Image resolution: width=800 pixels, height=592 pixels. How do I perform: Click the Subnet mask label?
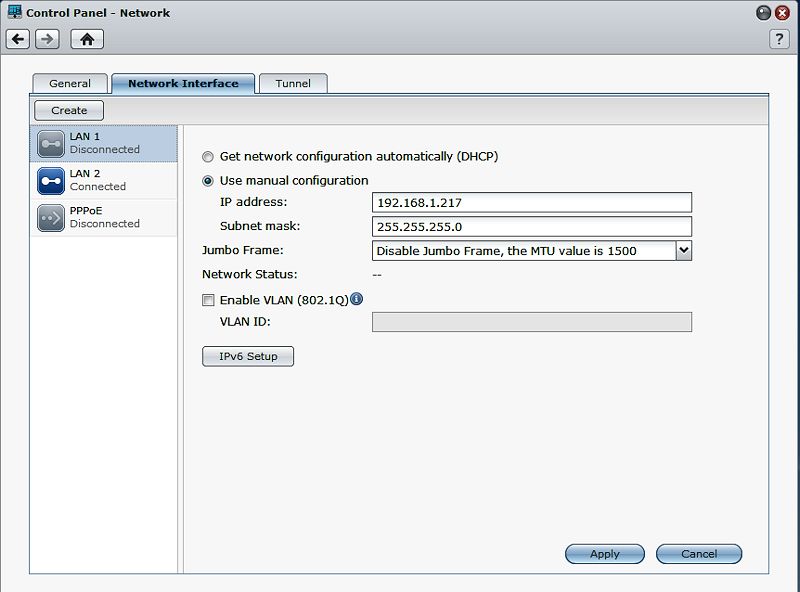click(260, 226)
